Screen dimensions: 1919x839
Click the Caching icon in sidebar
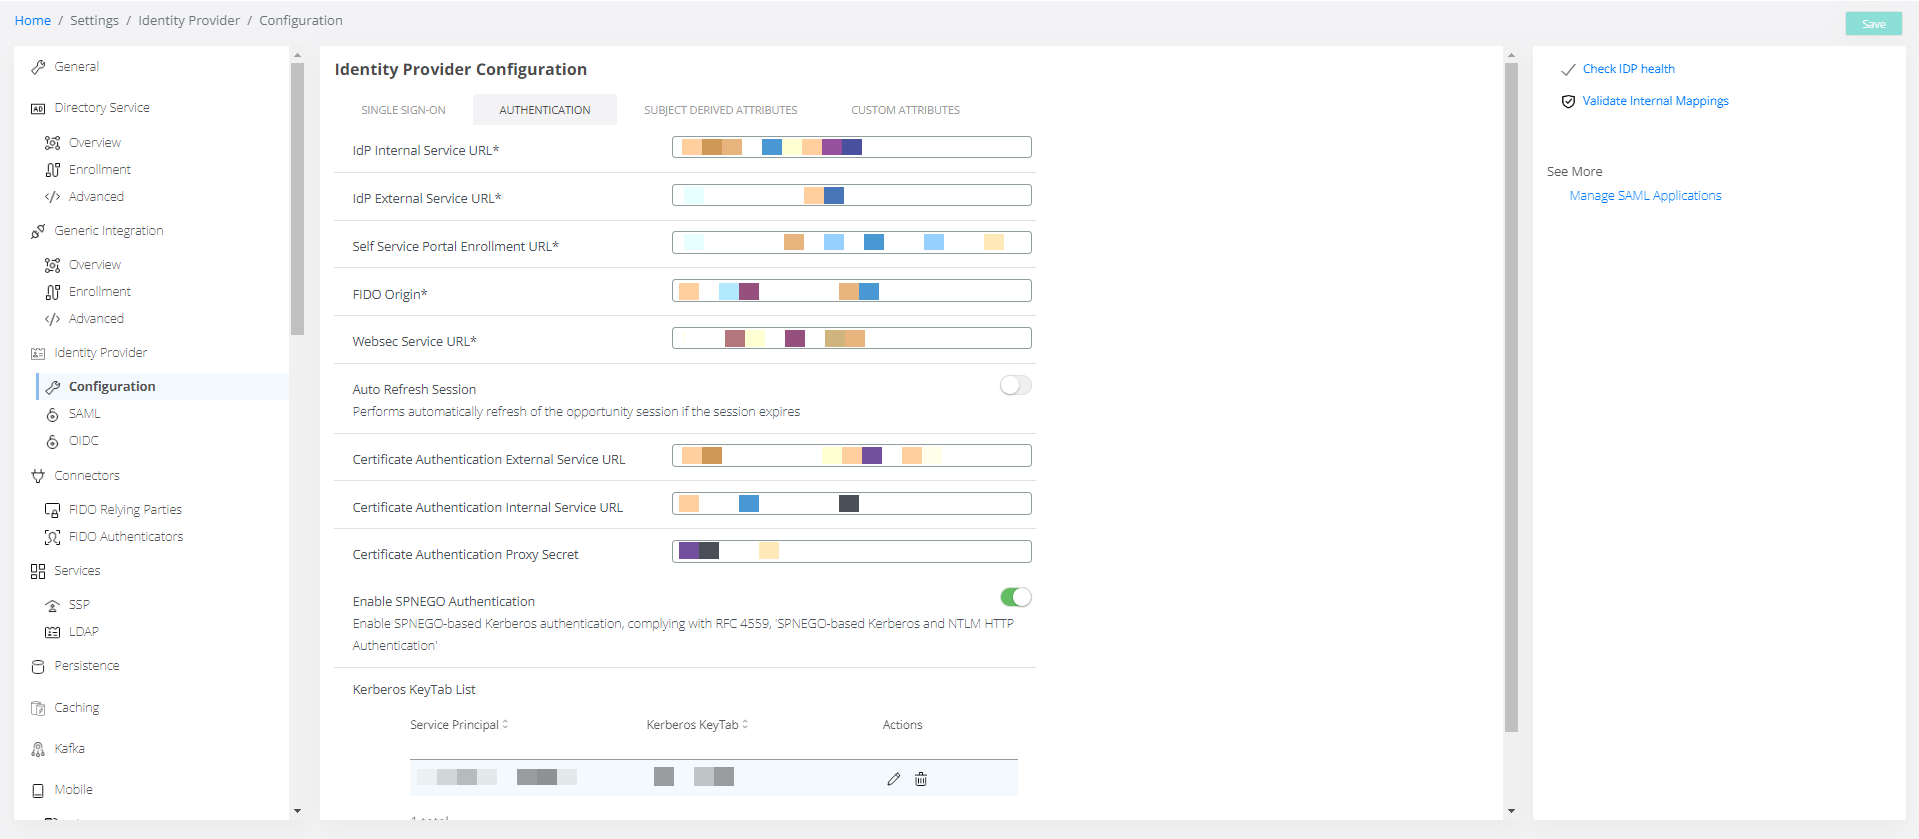coord(38,708)
